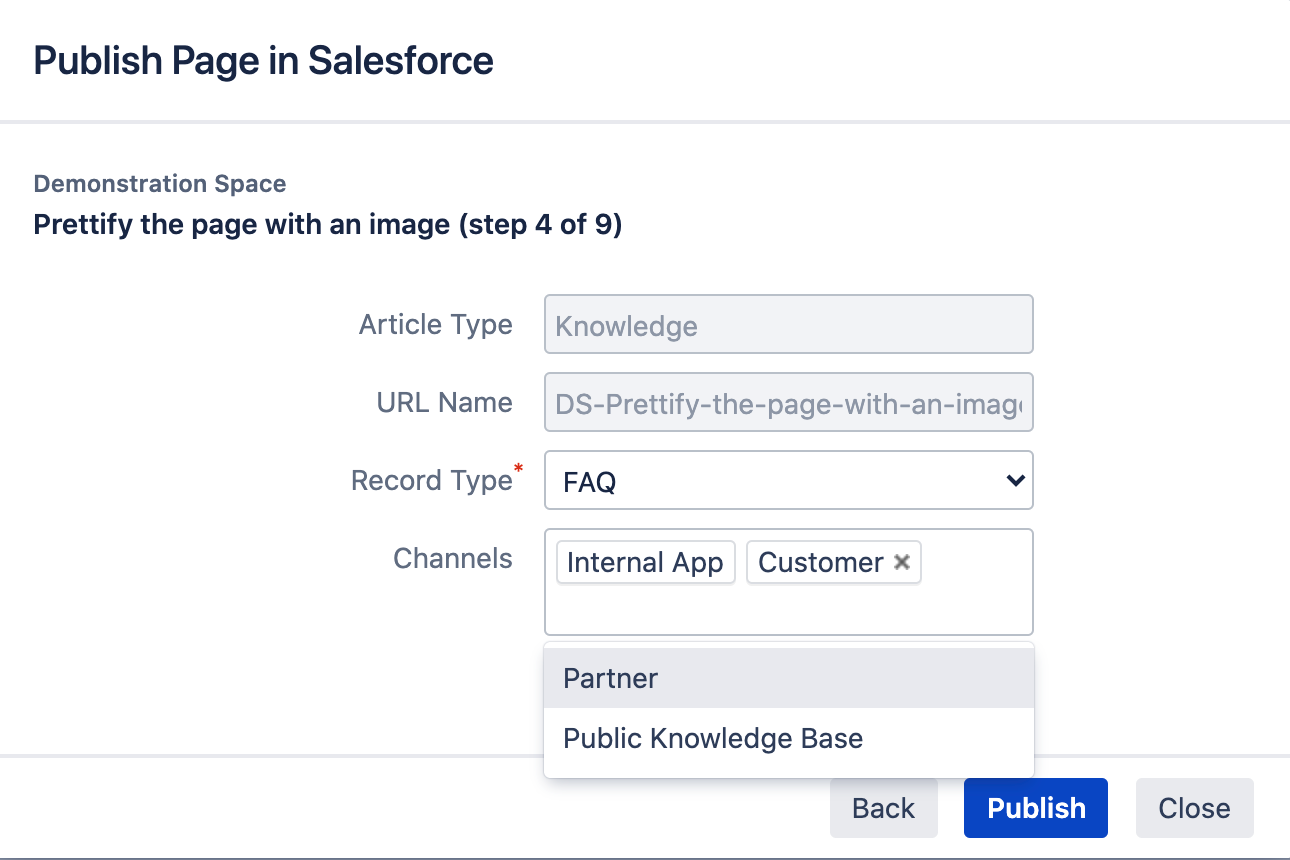Click the URL Name field label
The height and width of the screenshot is (860, 1290).
coord(444,403)
